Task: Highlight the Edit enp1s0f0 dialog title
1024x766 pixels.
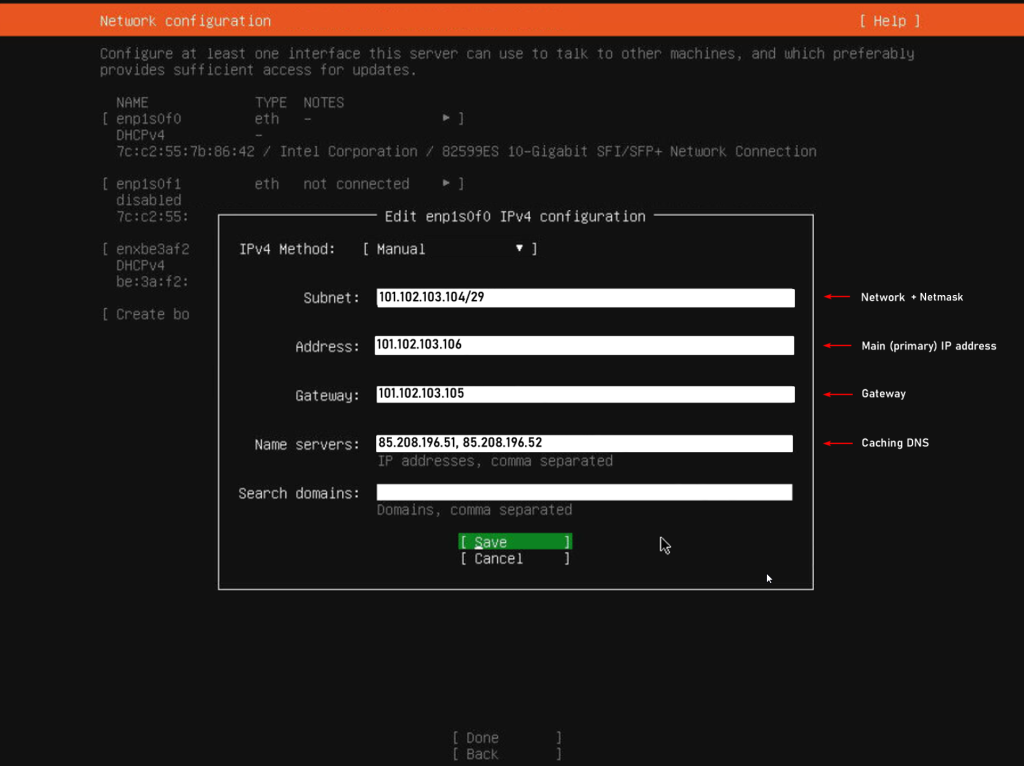Action: [515, 216]
